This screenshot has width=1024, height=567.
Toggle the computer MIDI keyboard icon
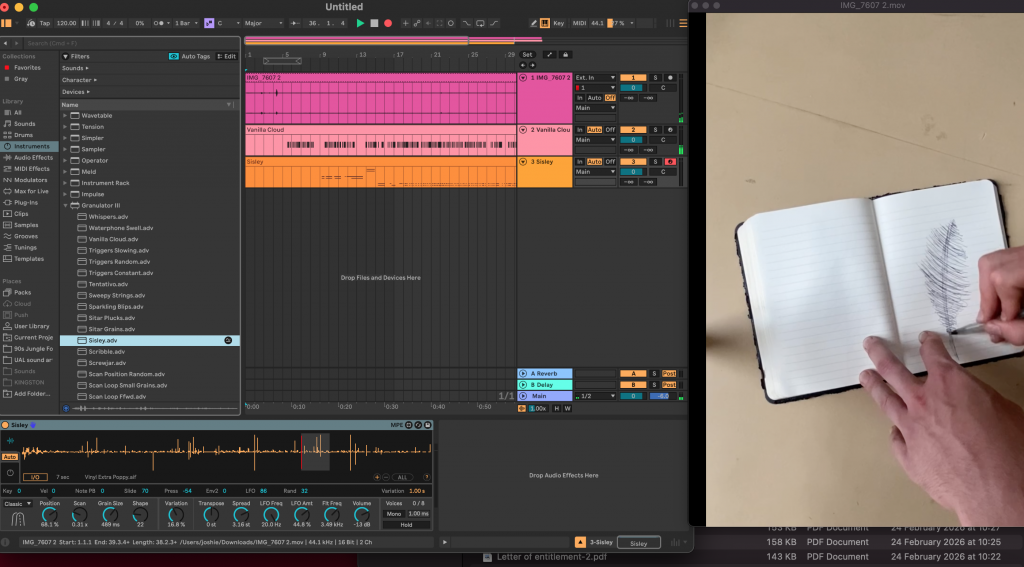545,23
